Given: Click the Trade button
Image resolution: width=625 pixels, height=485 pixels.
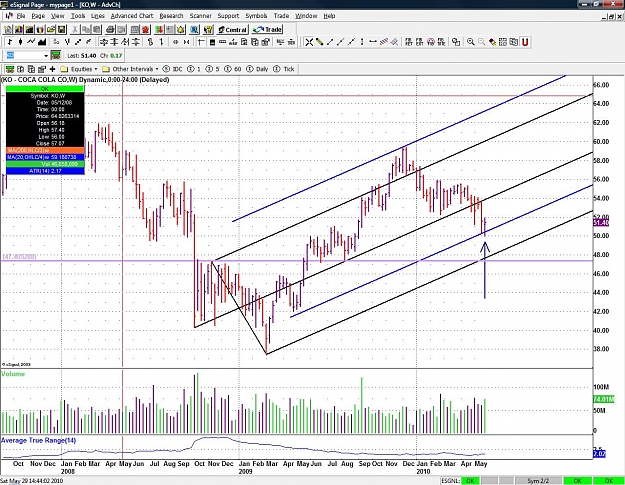Looking at the screenshot, I should (x=267, y=29).
